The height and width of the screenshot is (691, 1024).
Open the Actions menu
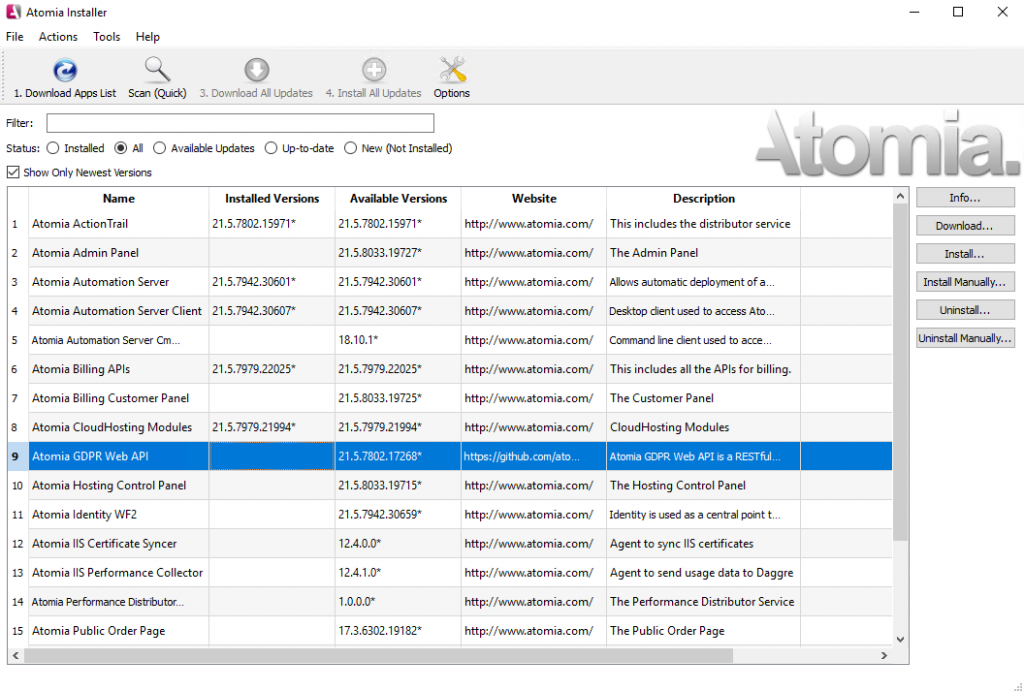tap(57, 36)
